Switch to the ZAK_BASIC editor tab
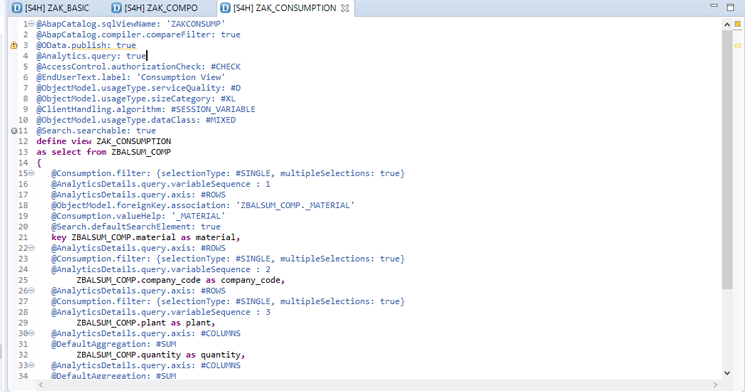This screenshot has width=745, height=392. click(51, 8)
